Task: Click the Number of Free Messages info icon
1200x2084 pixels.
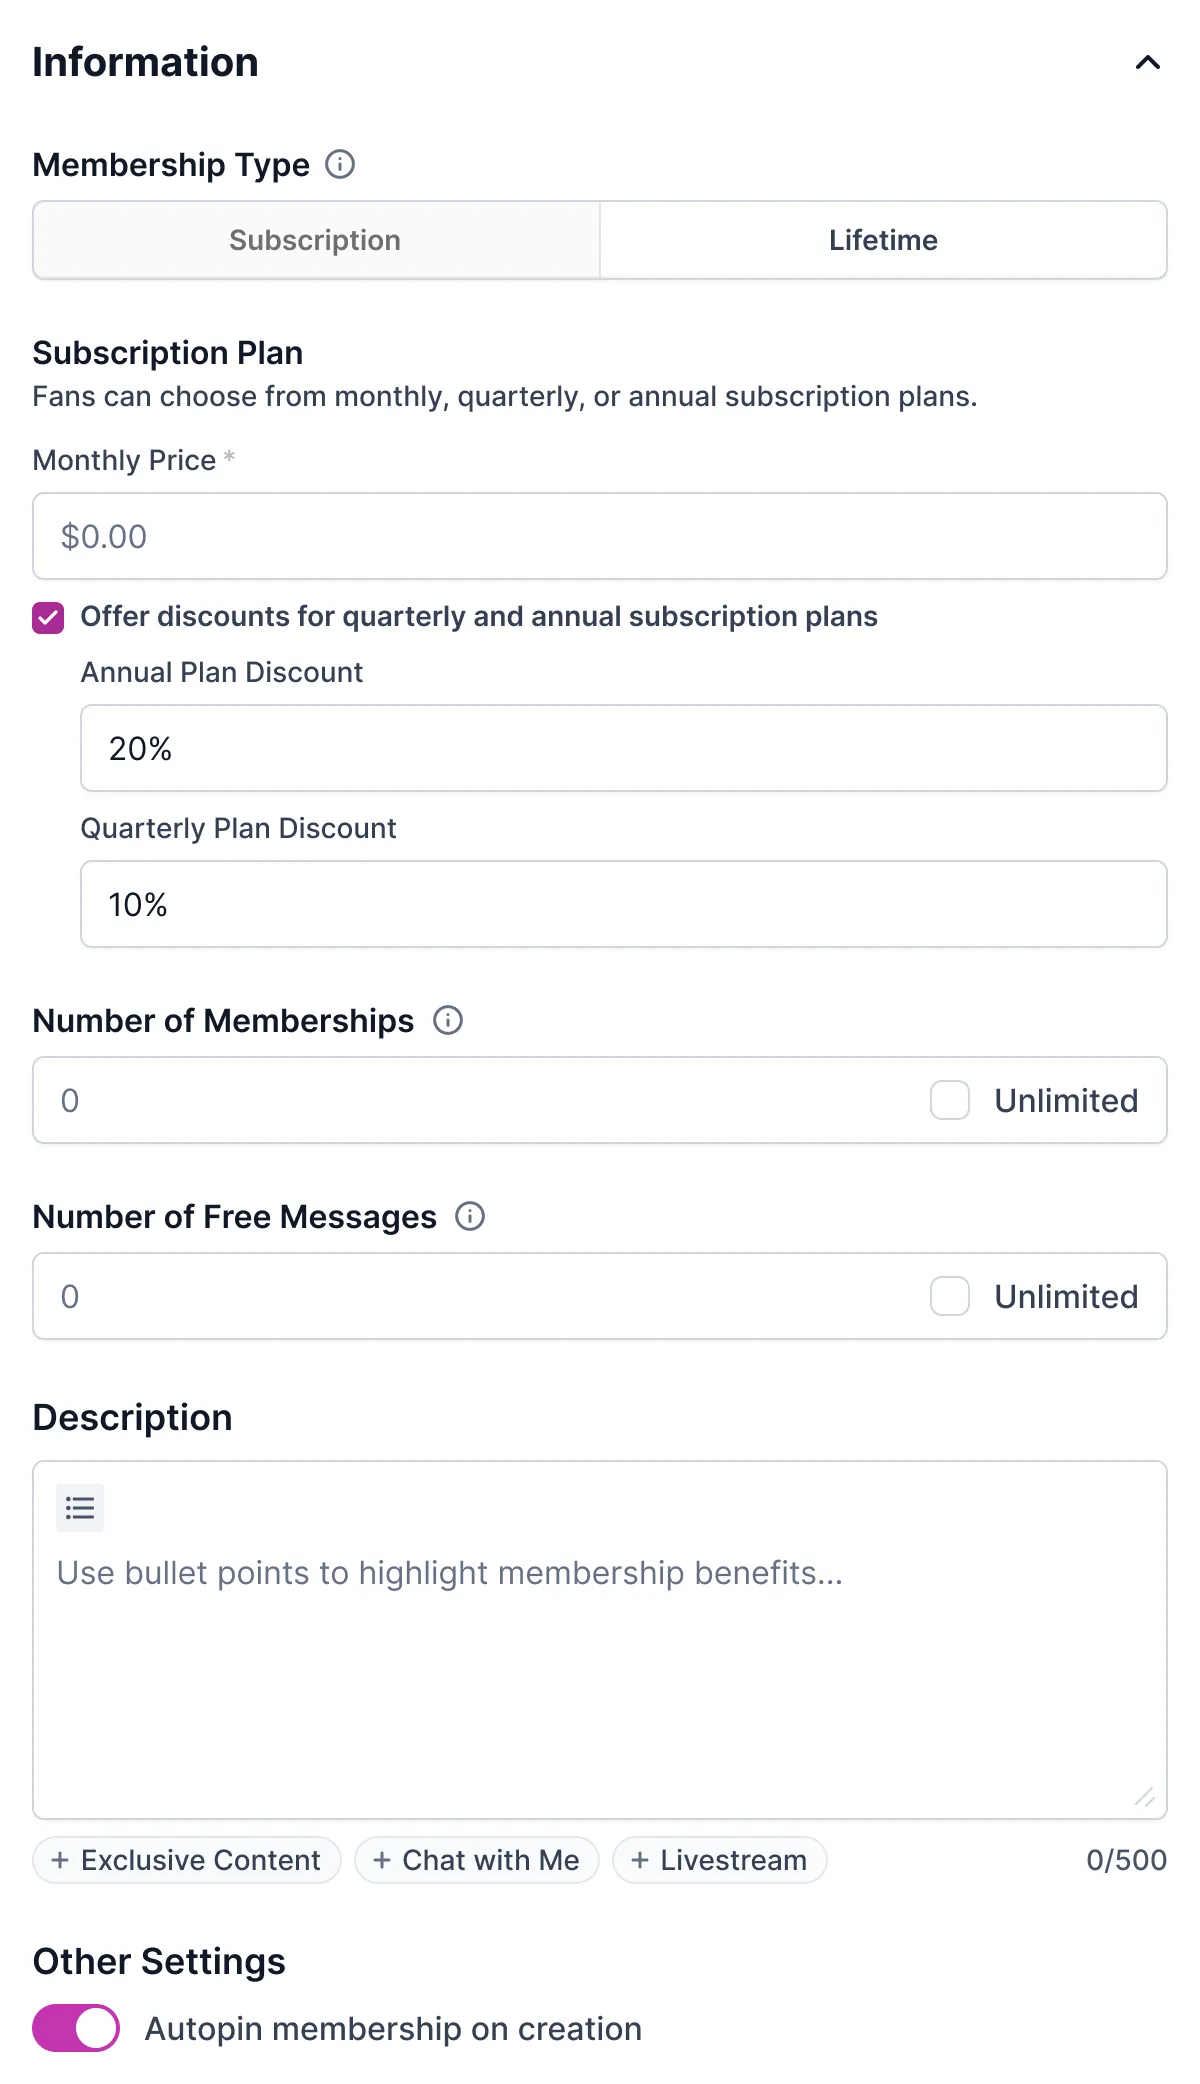Action: [468, 1216]
